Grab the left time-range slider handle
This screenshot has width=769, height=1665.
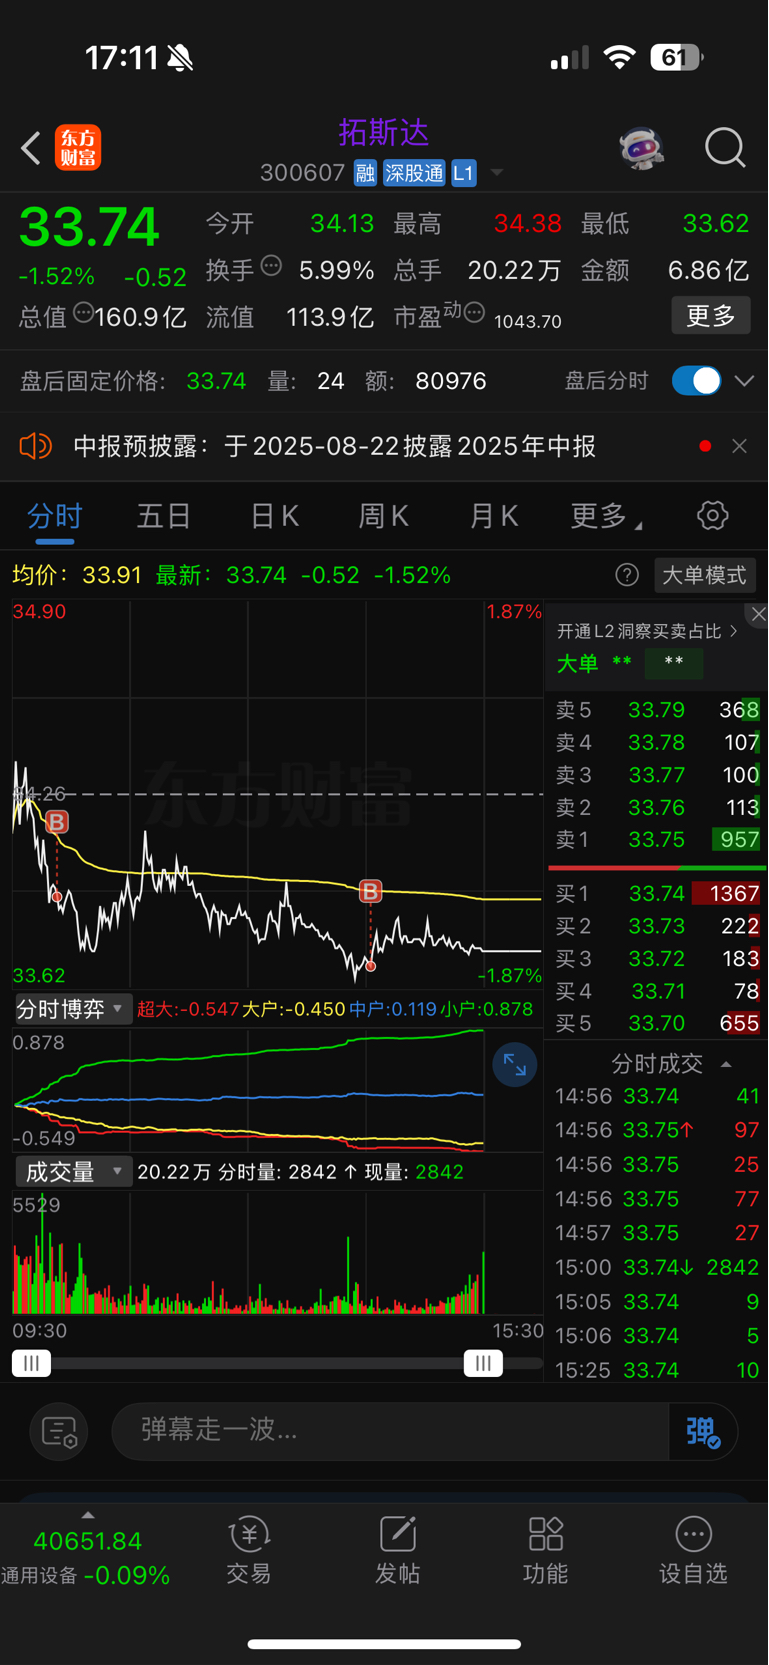tap(31, 1363)
